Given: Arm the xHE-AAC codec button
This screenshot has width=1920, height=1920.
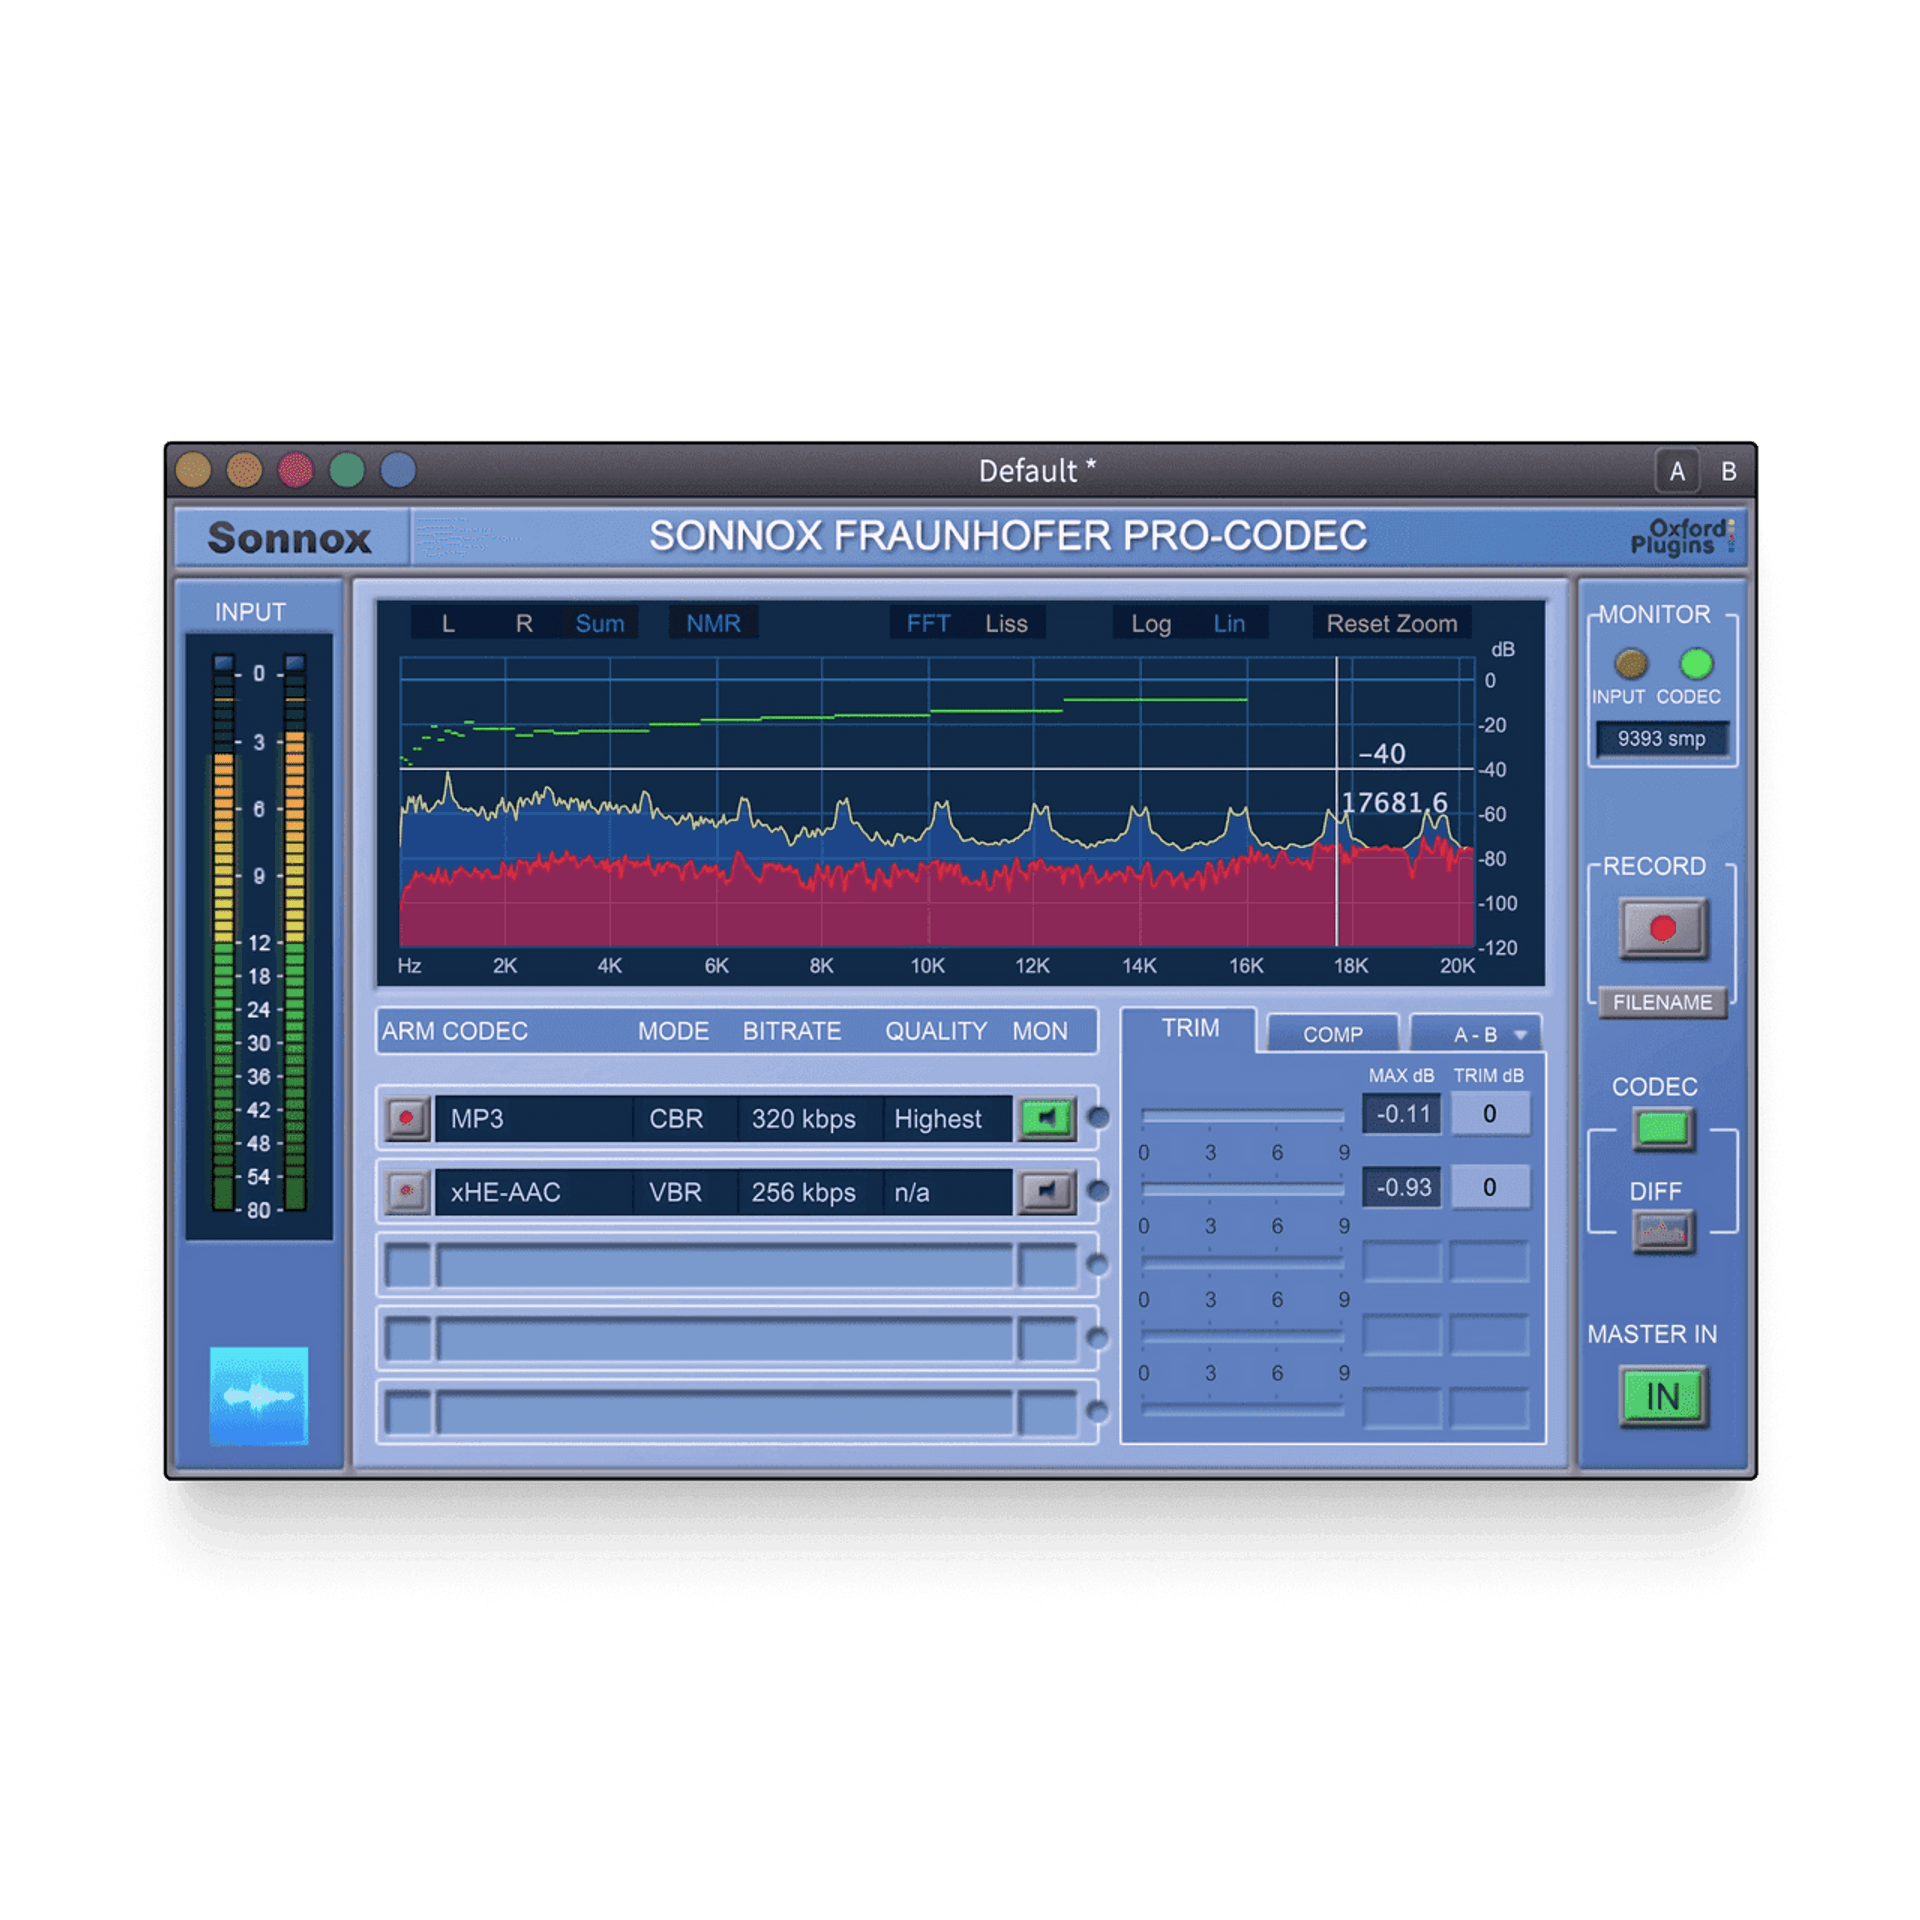Looking at the screenshot, I should [x=406, y=1191].
